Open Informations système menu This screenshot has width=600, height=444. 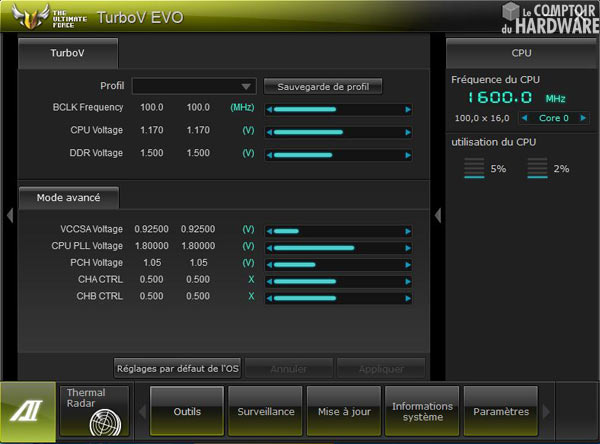click(422, 411)
